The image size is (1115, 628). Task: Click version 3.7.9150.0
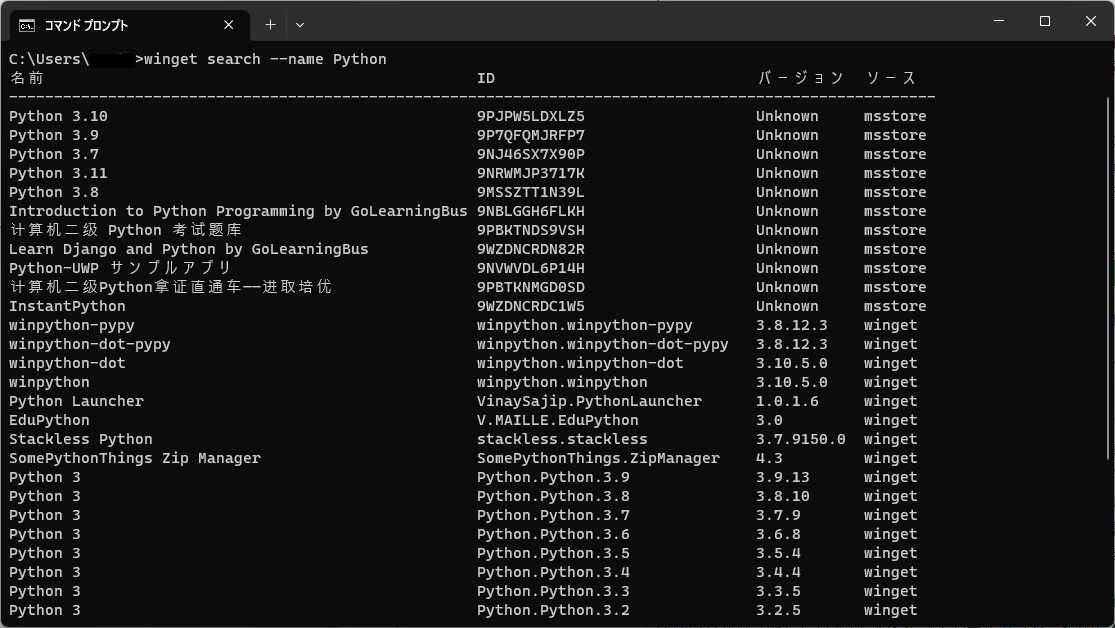pyautogui.click(x=801, y=440)
